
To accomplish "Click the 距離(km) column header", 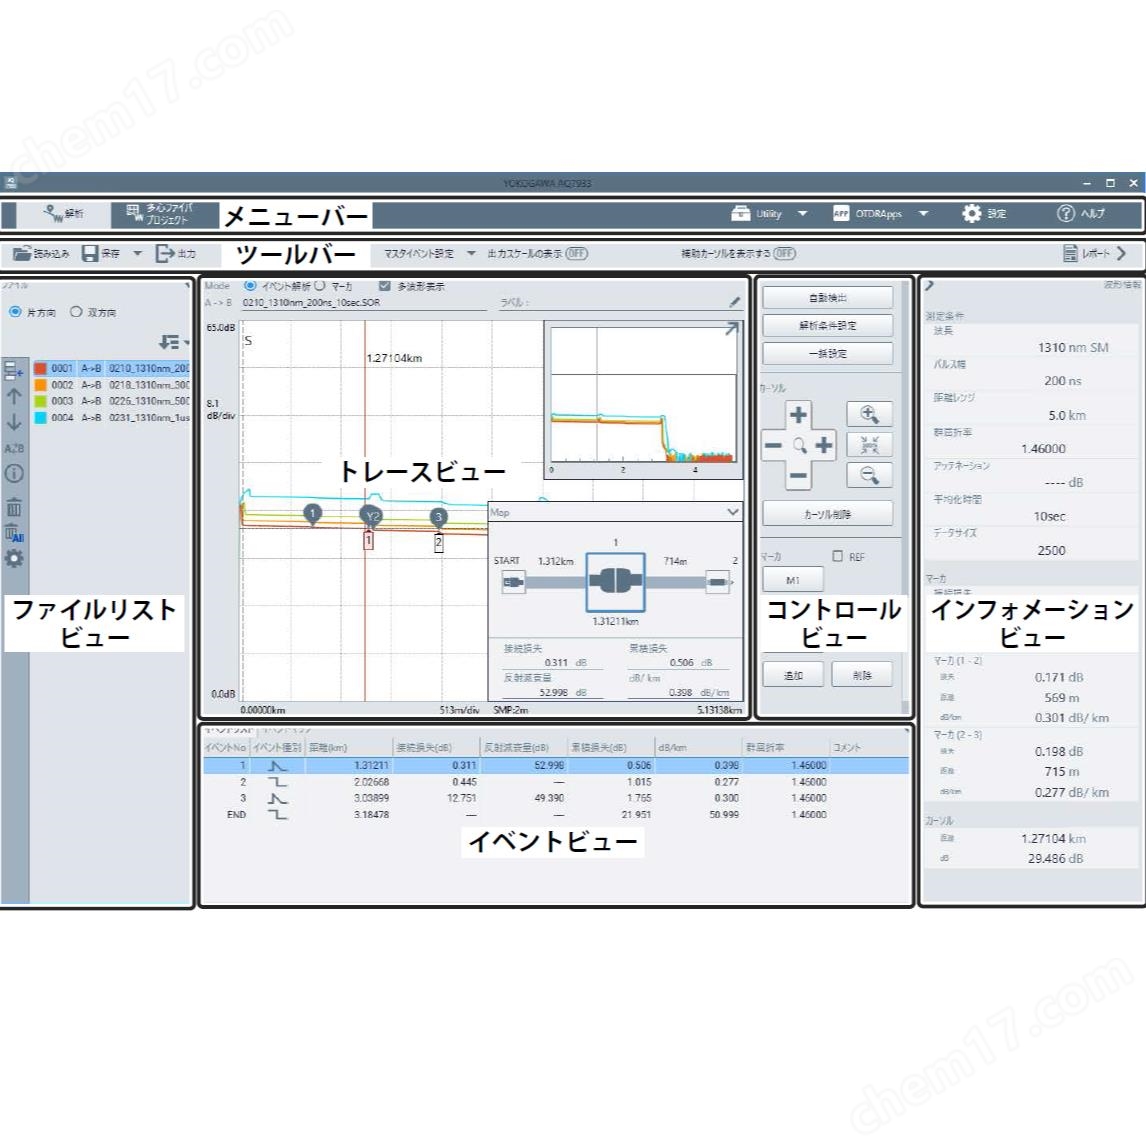I will coord(349,748).
